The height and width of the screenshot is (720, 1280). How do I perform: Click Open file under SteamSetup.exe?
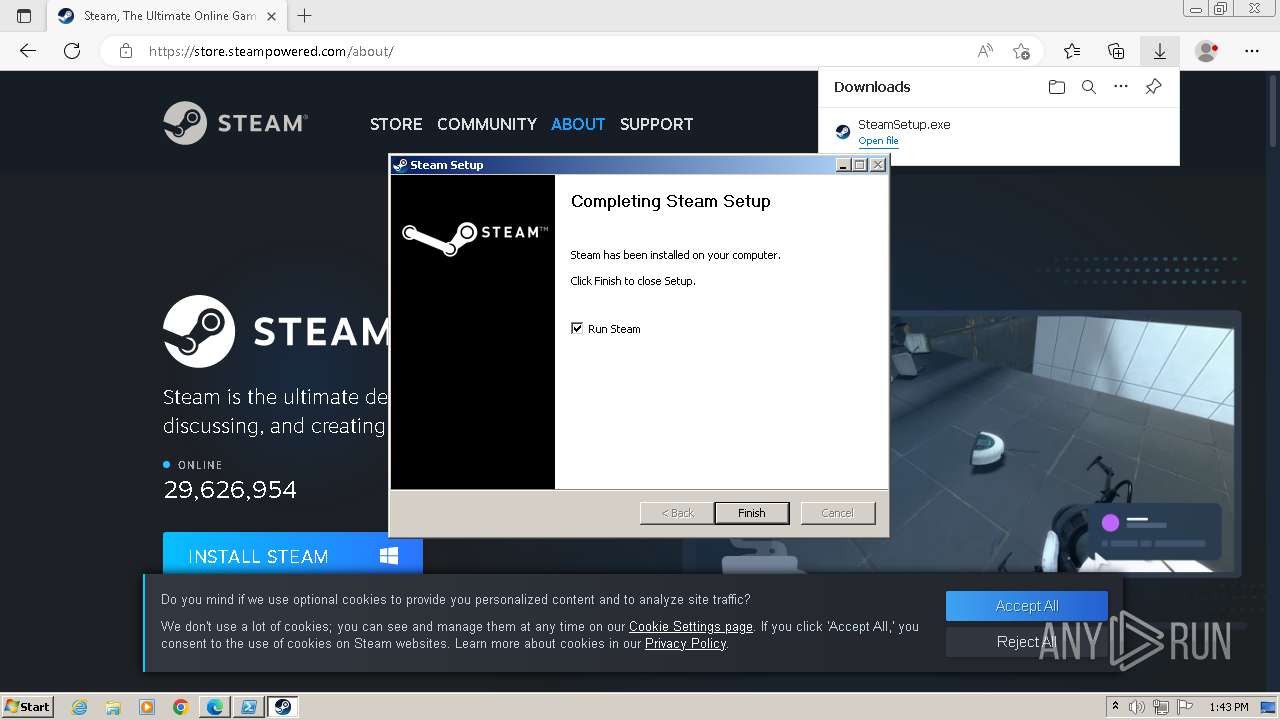(878, 141)
